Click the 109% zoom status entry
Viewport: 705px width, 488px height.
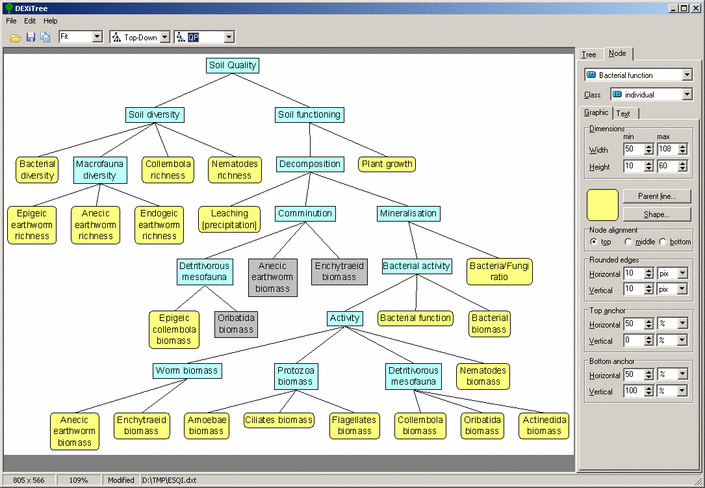[78, 480]
